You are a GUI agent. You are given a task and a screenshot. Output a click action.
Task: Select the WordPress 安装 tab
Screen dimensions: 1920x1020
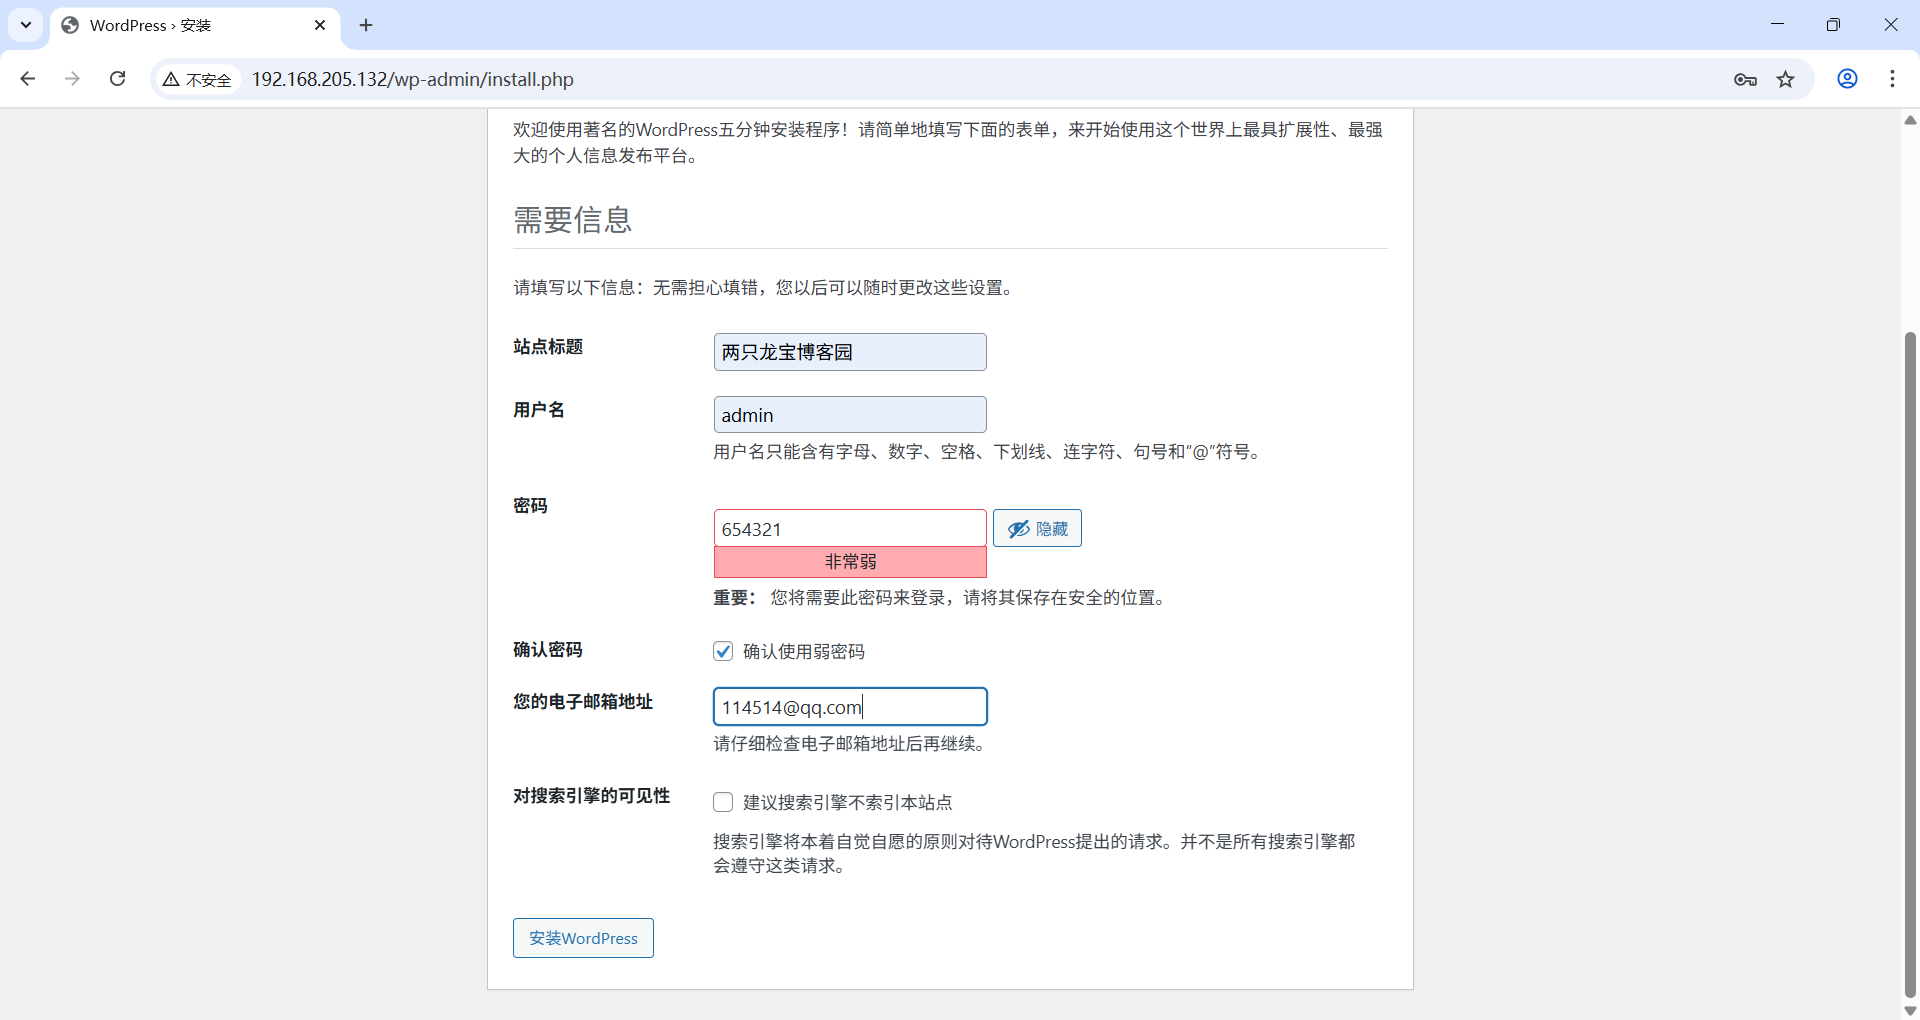[x=195, y=25]
